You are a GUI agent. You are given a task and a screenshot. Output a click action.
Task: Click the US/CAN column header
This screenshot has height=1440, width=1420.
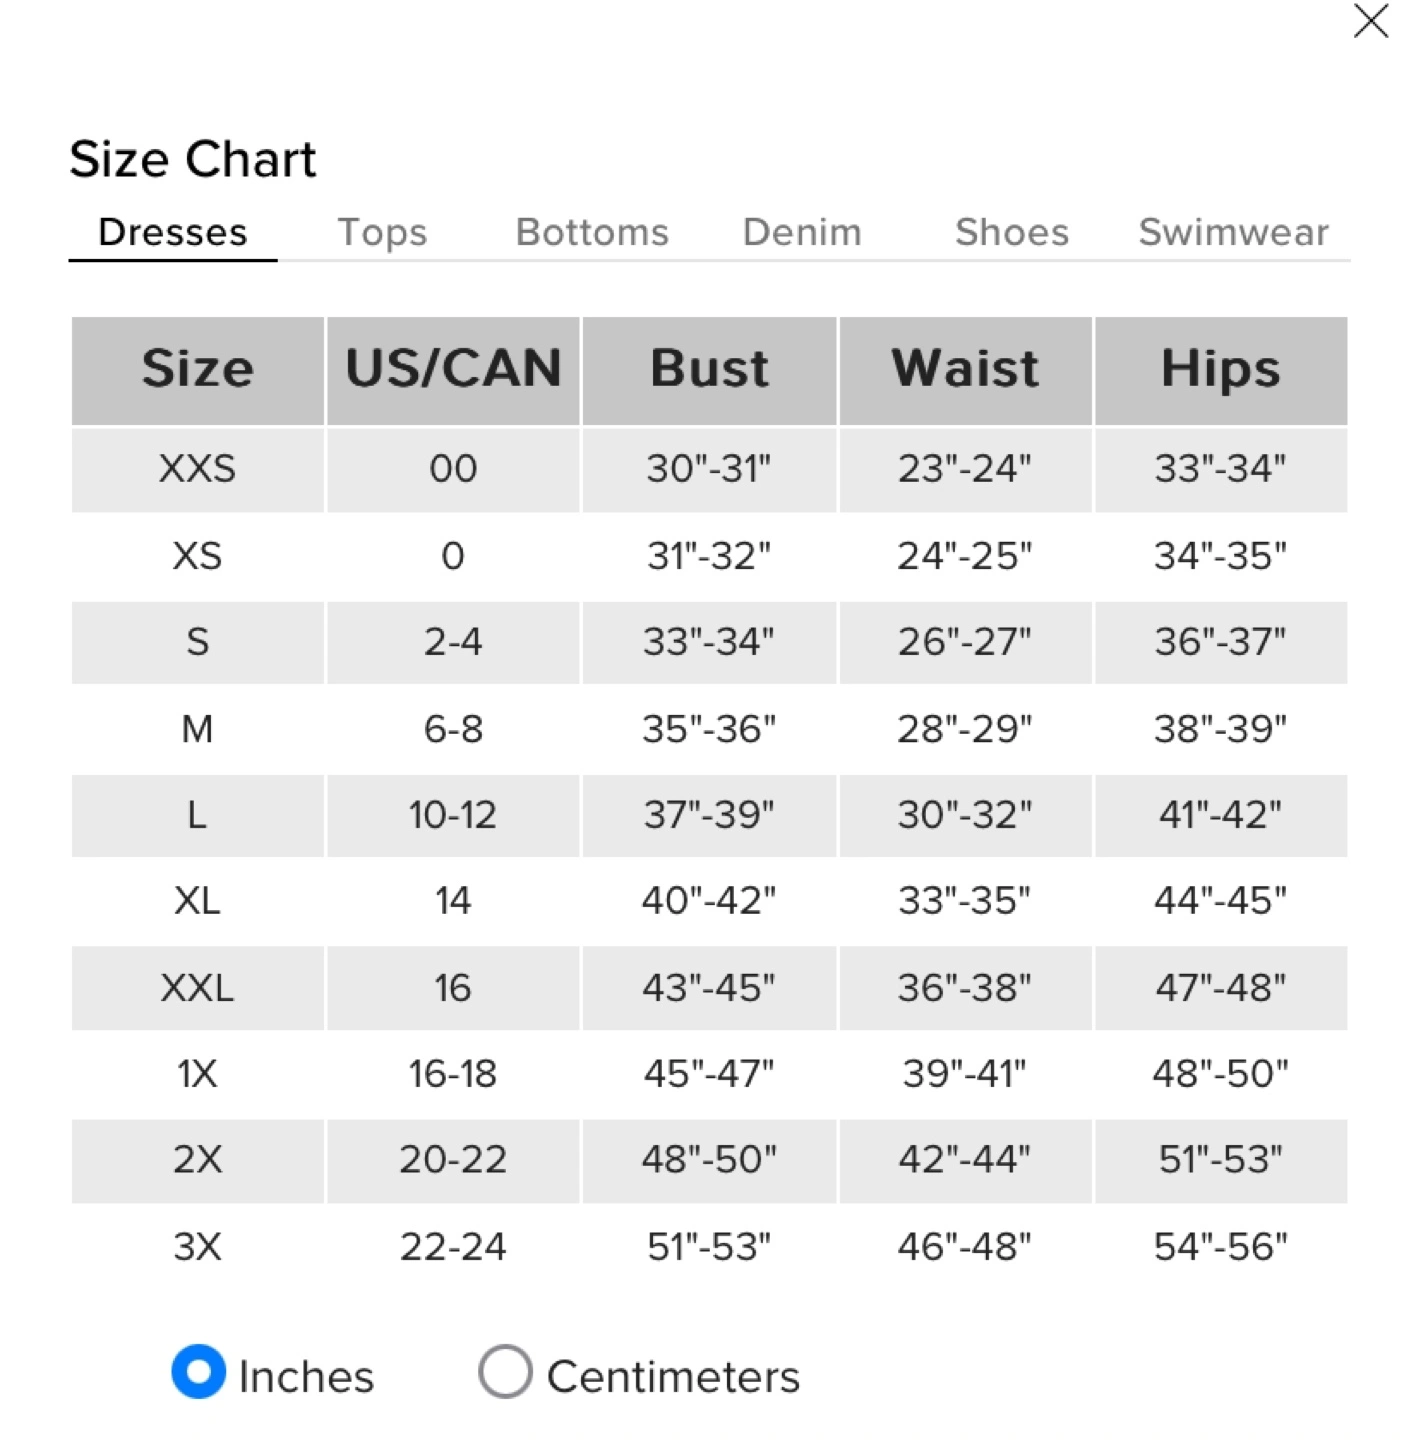[453, 370]
